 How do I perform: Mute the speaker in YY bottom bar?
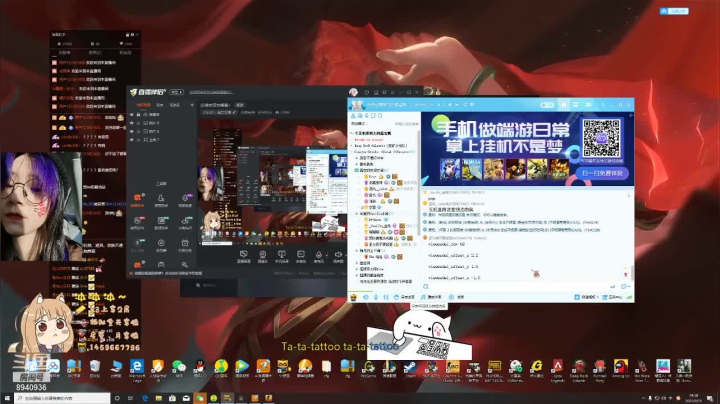click(366, 297)
